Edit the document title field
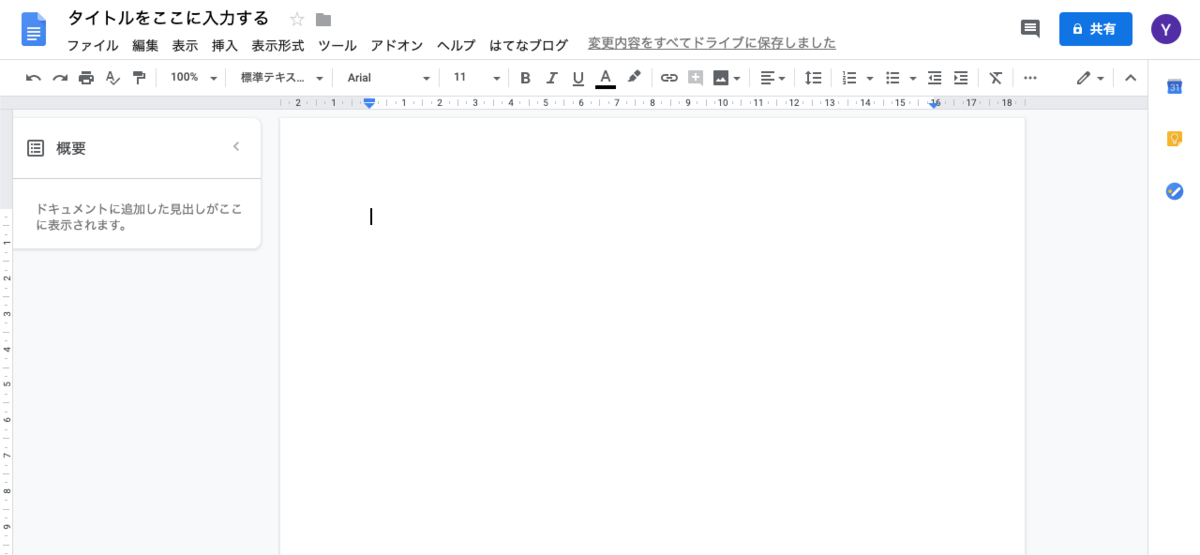 click(168, 18)
